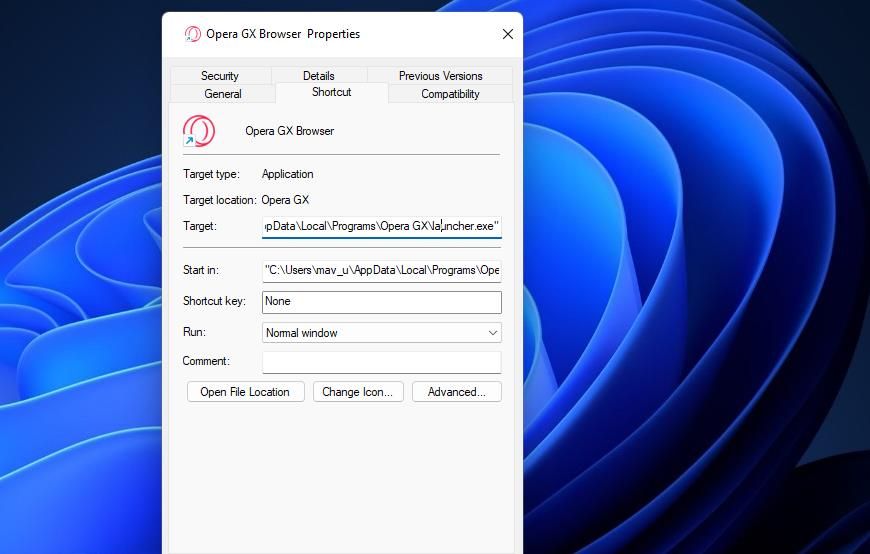Click Open File Location button
Screen dimensions: 870x554
point(245,392)
